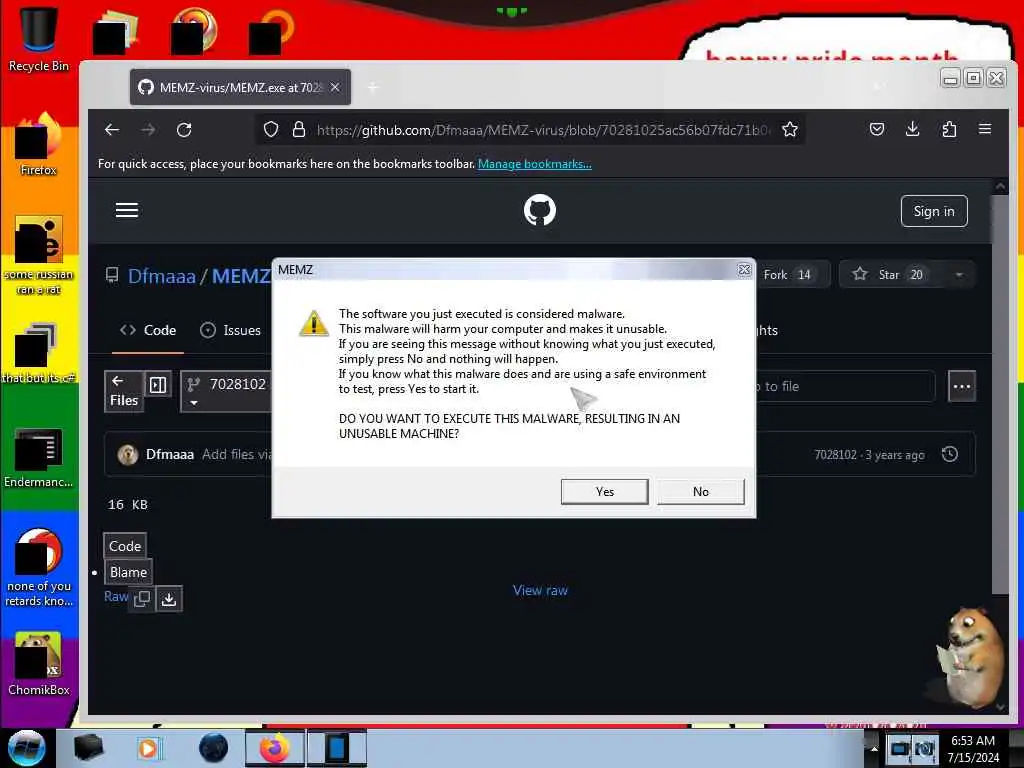Click the Fork 14 button
Viewport: 1024px width, 768px height.
tap(792, 275)
